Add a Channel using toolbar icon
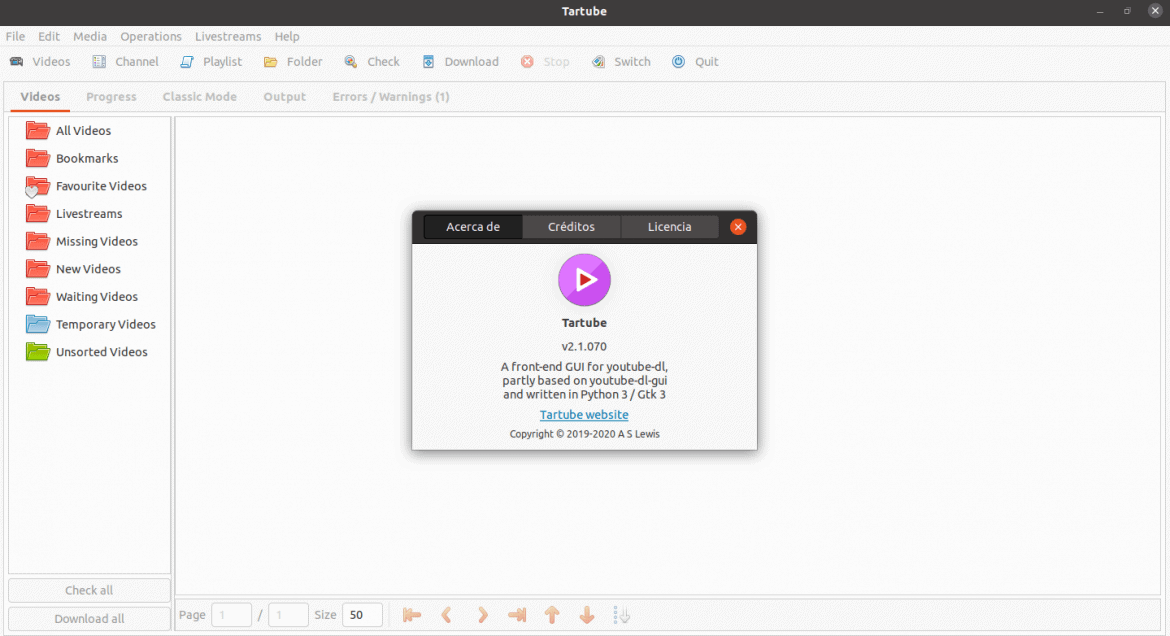The height and width of the screenshot is (636, 1170). point(99,62)
